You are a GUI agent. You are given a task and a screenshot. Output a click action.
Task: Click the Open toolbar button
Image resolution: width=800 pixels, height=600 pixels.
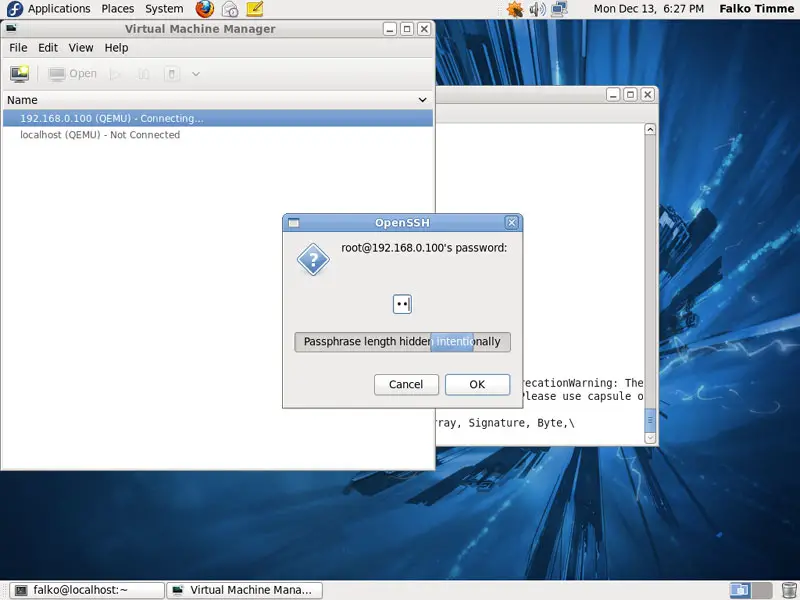(72, 74)
